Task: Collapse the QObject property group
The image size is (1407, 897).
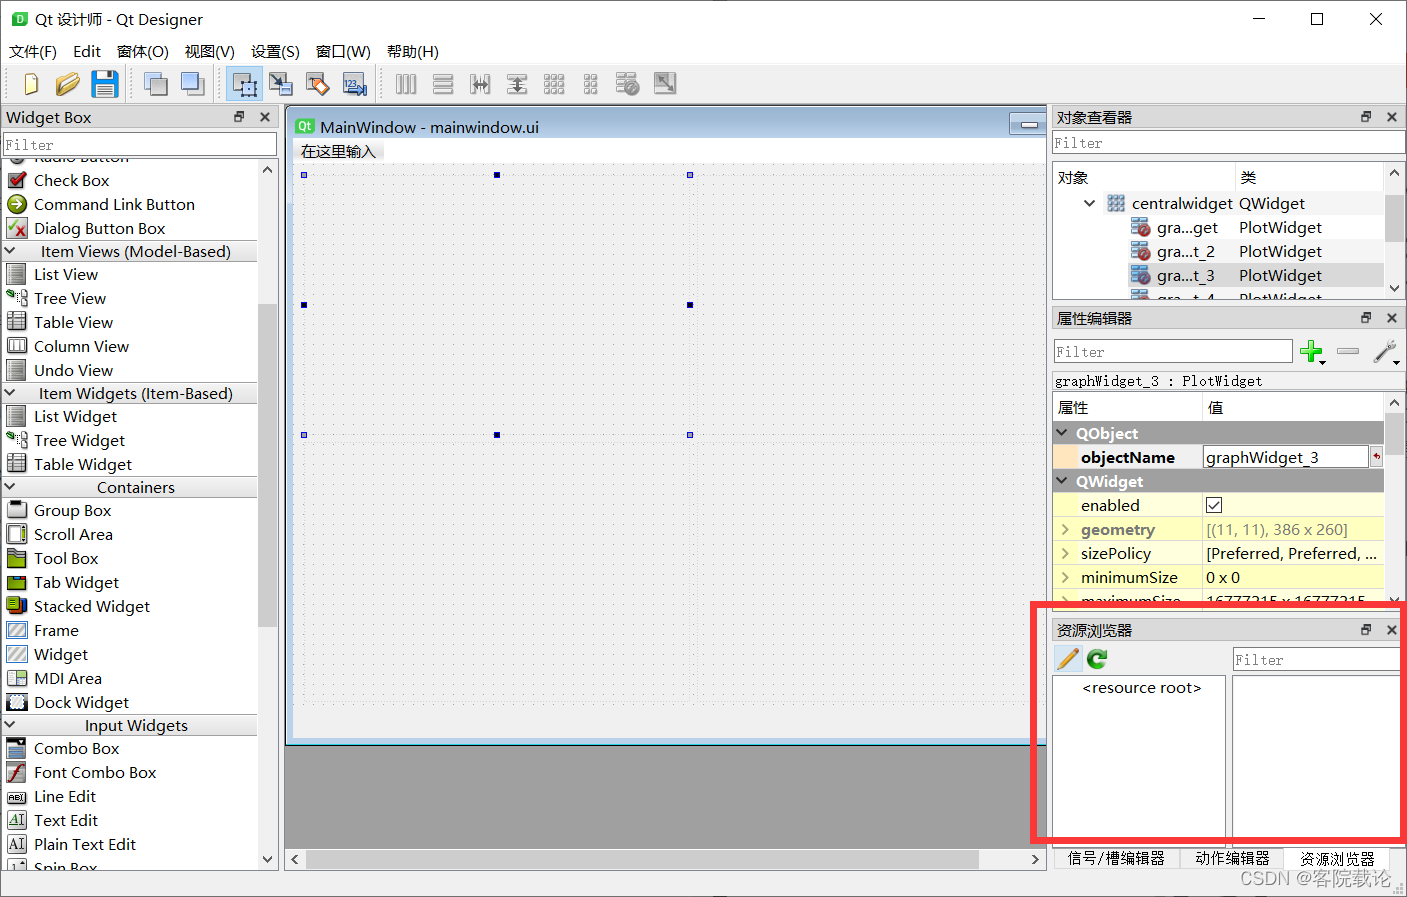Action: (x=1062, y=433)
